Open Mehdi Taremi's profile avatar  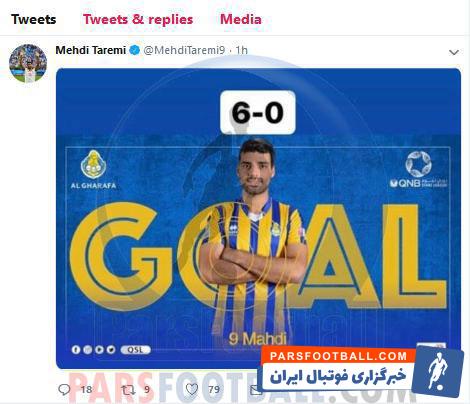(28, 63)
